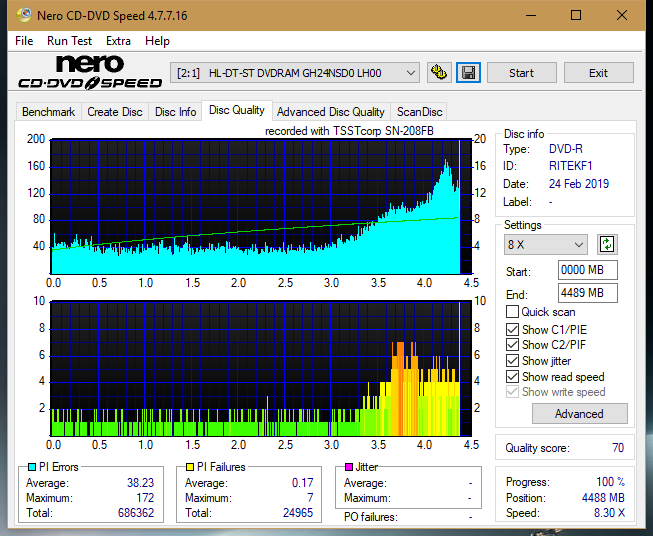The height and width of the screenshot is (536, 653).
Task: Click the save floppy disk icon
Action: click(469, 73)
